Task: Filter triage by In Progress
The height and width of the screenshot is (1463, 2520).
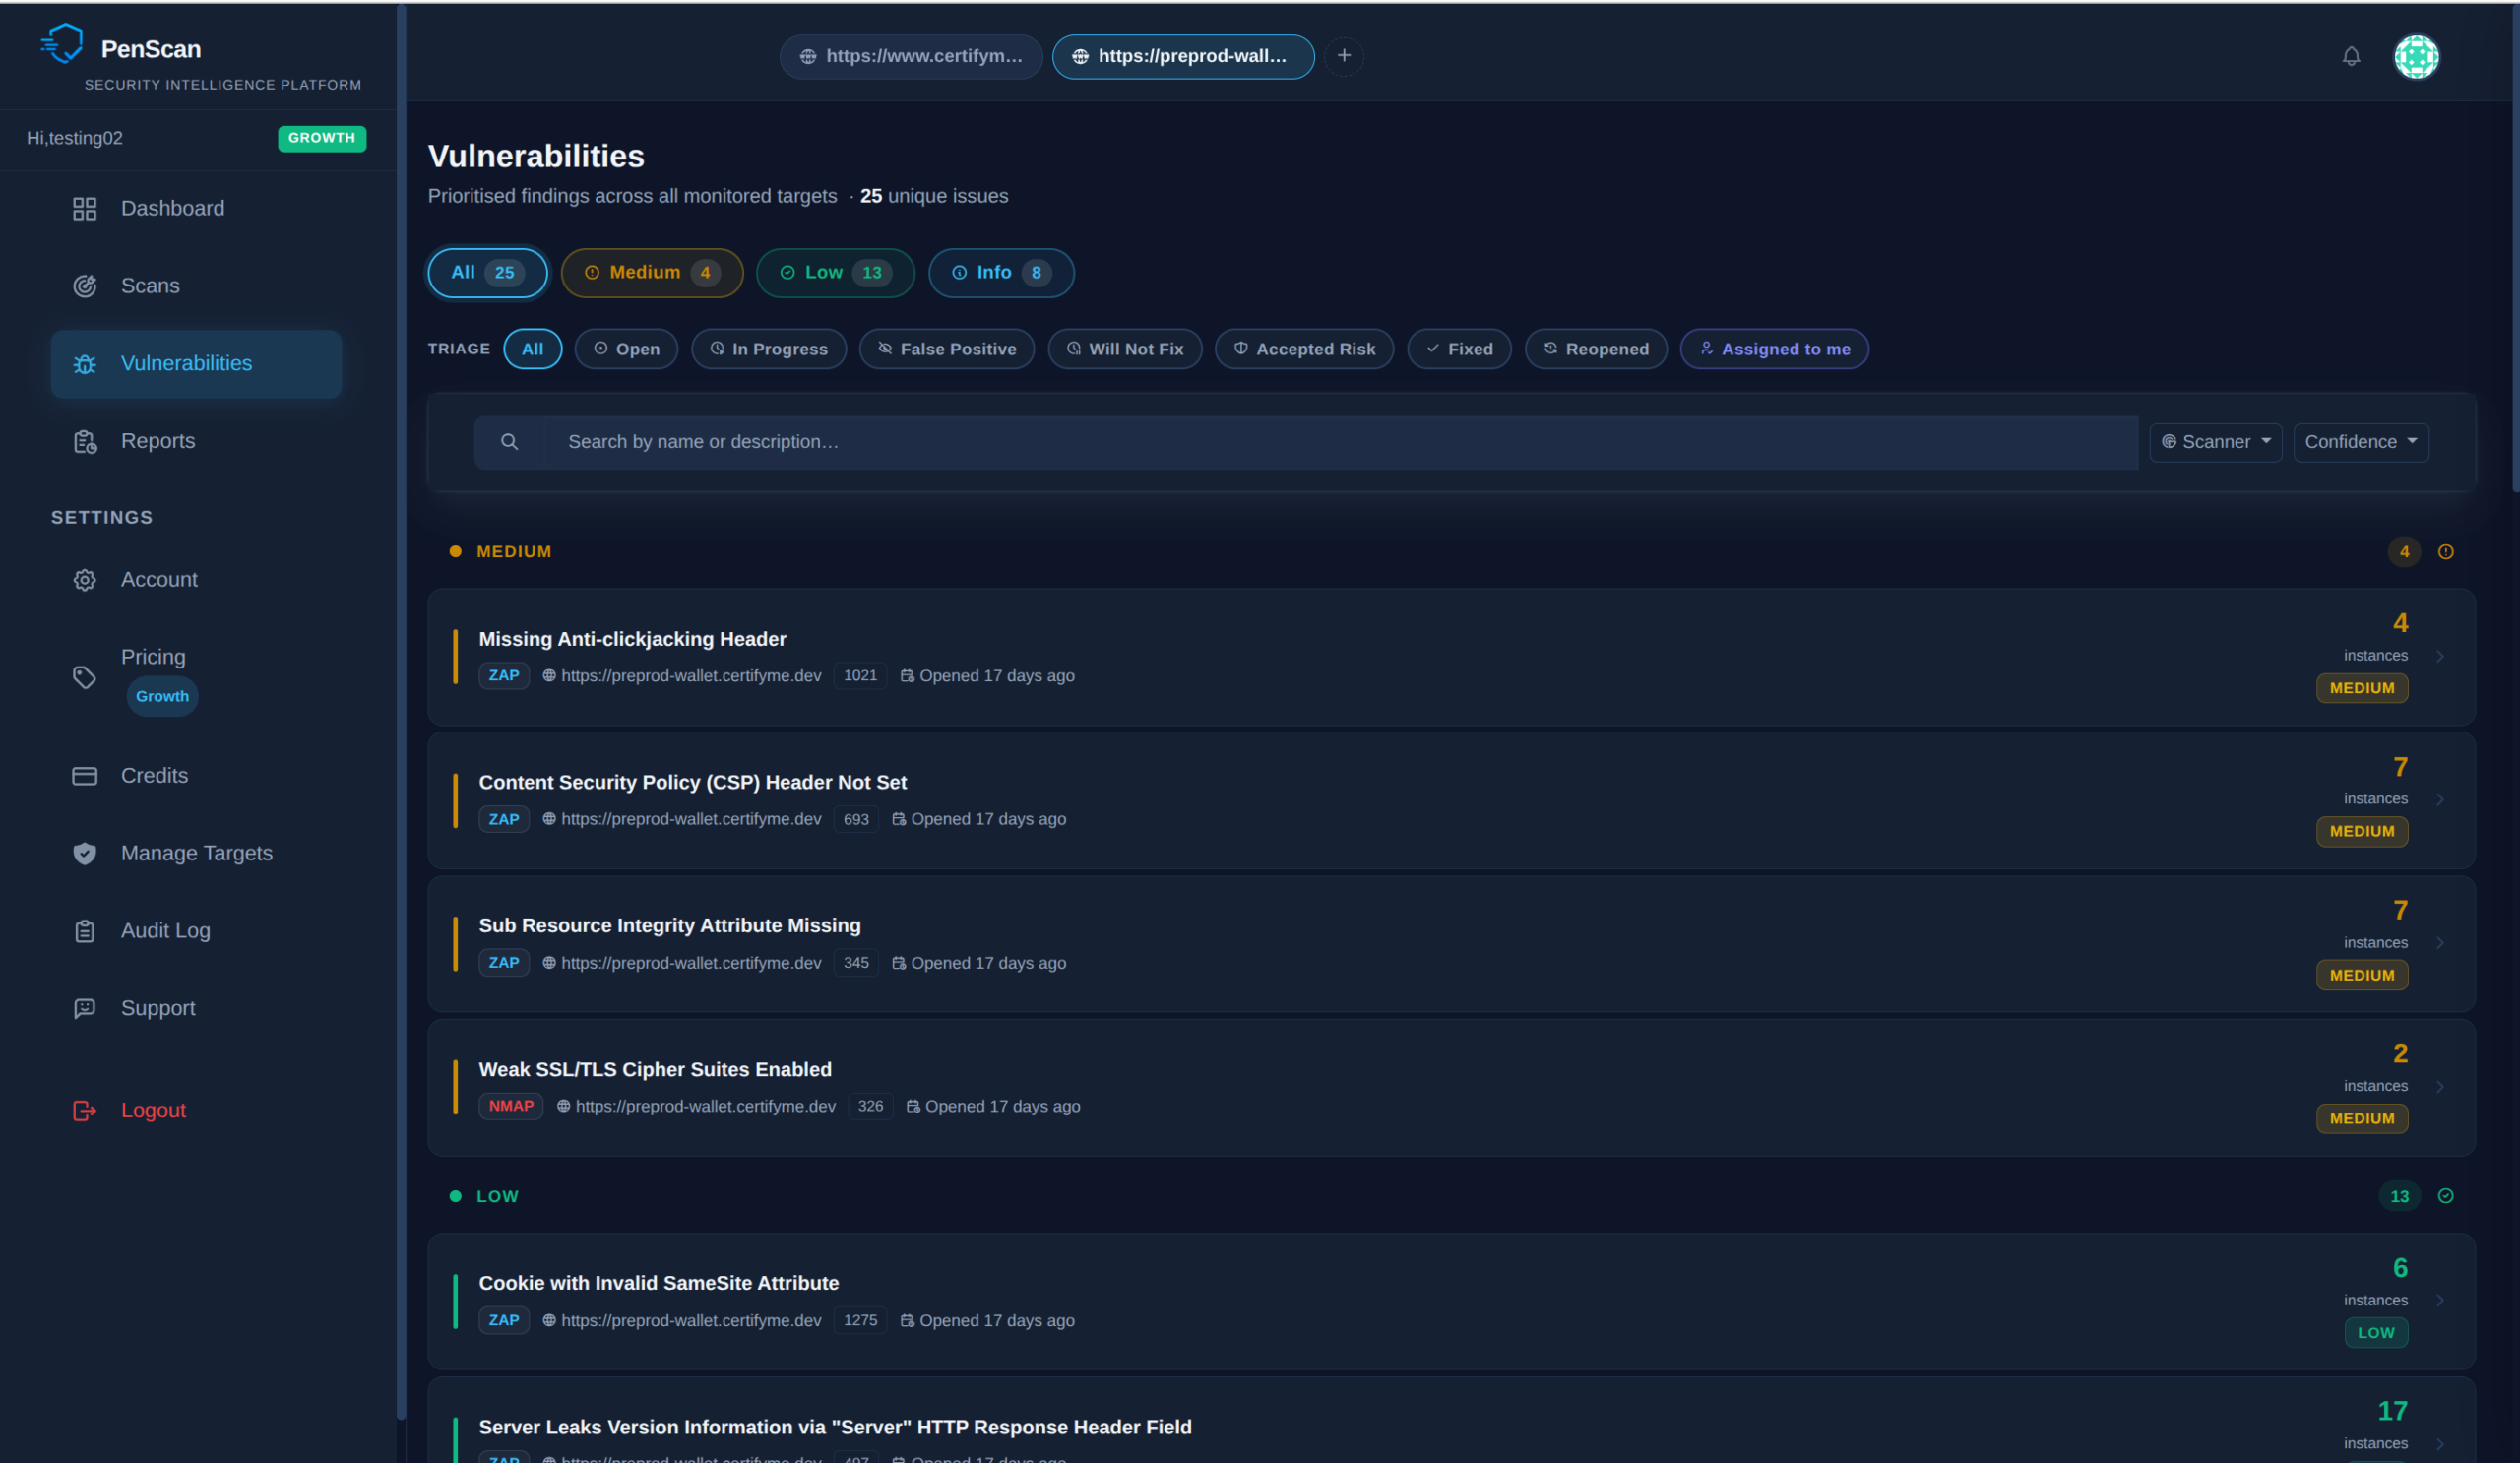Action: 769,349
